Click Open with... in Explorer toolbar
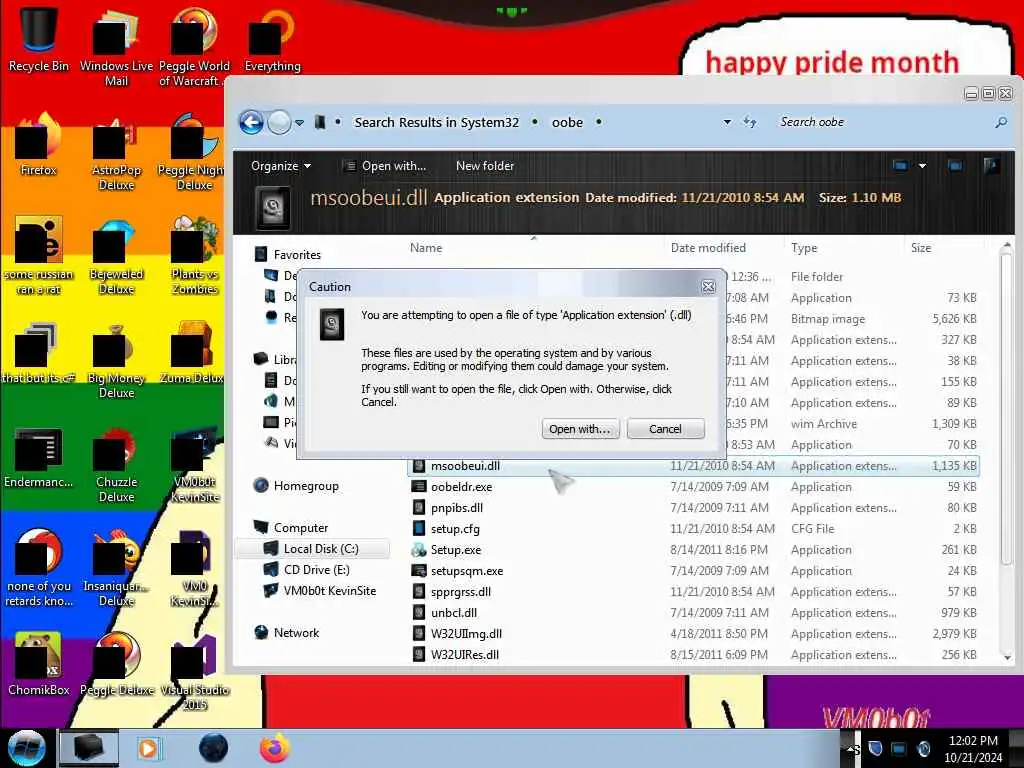Viewport: 1024px width, 768px height. (385, 166)
